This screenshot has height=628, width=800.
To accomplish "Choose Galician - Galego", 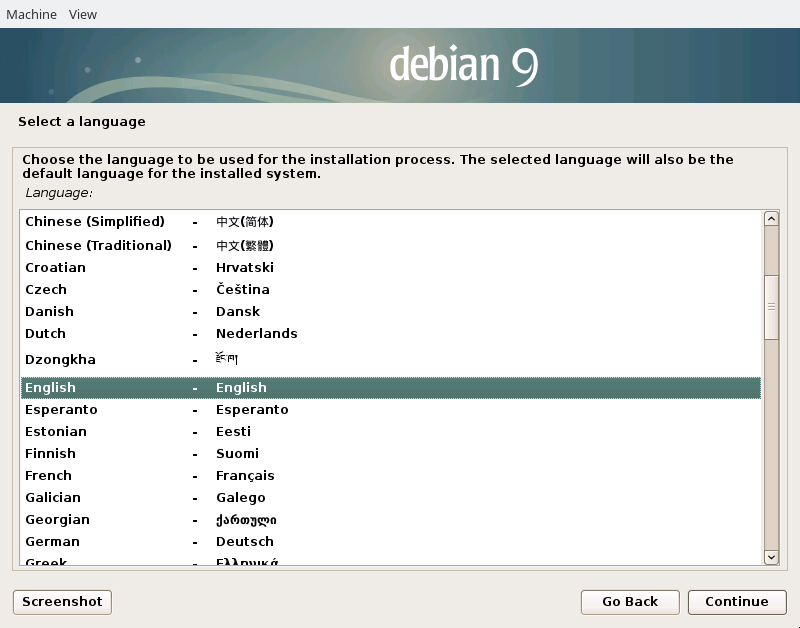I will [391, 497].
